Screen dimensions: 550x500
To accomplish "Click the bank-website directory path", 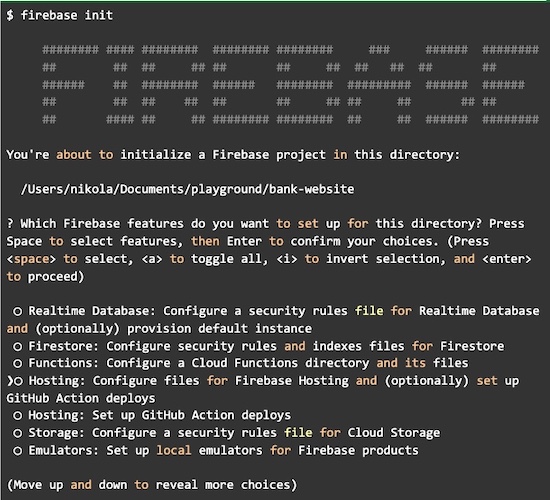I will coord(187,189).
